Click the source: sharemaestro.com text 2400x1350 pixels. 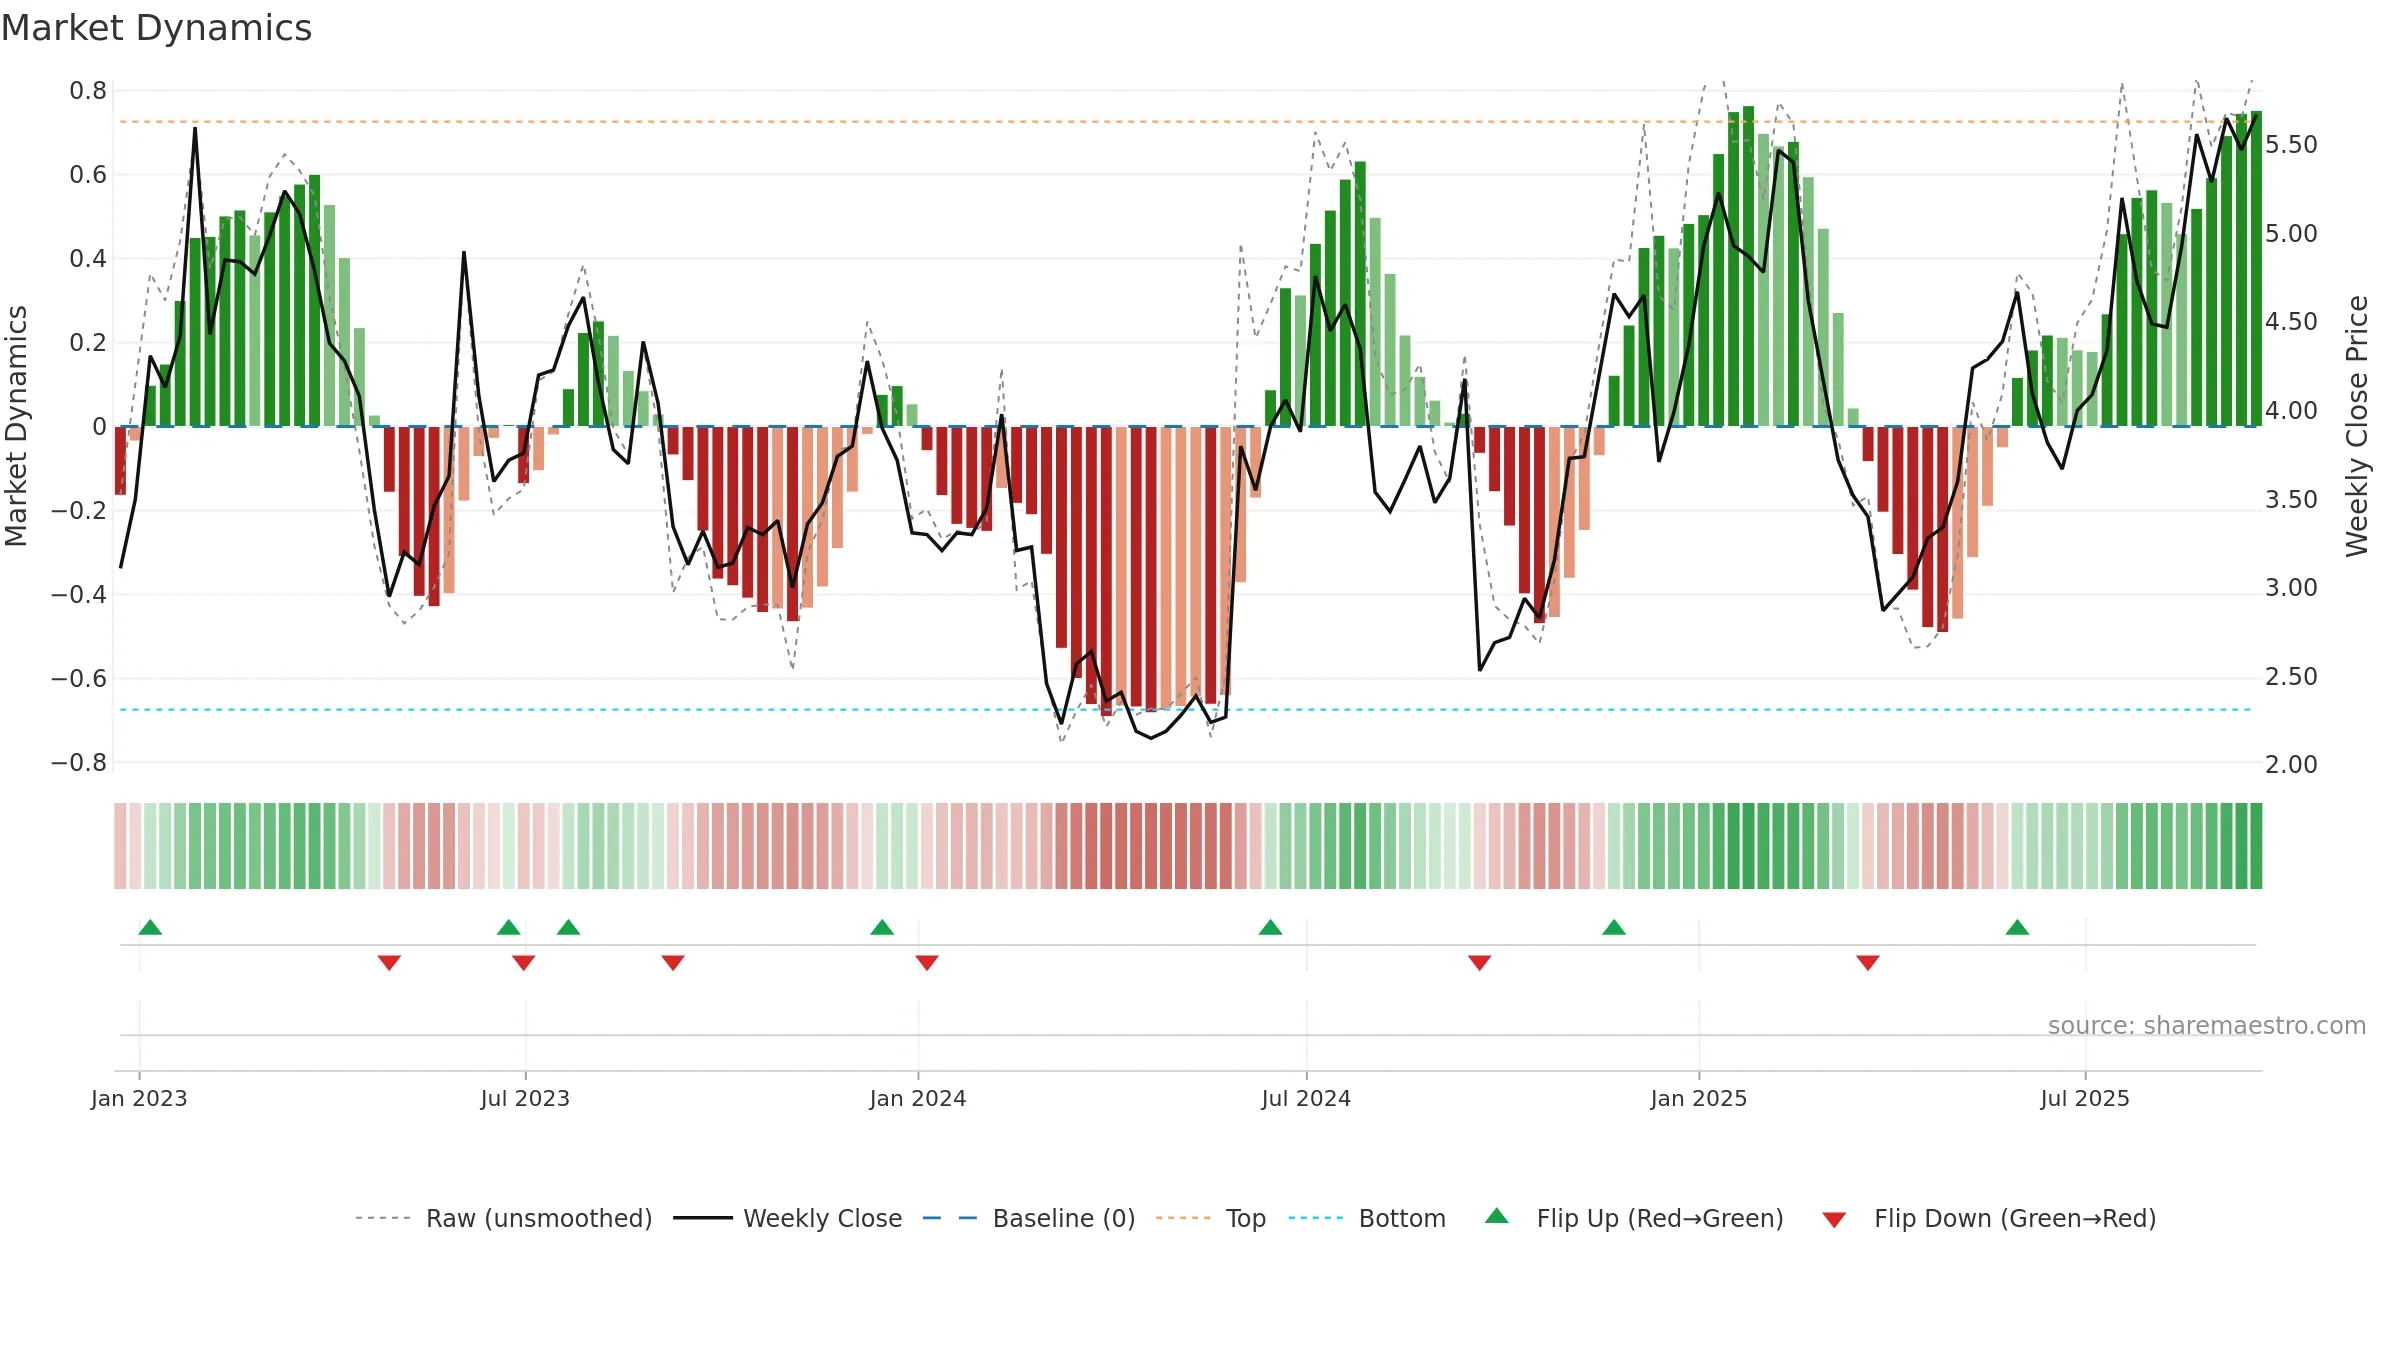pyautogui.click(x=2207, y=1025)
